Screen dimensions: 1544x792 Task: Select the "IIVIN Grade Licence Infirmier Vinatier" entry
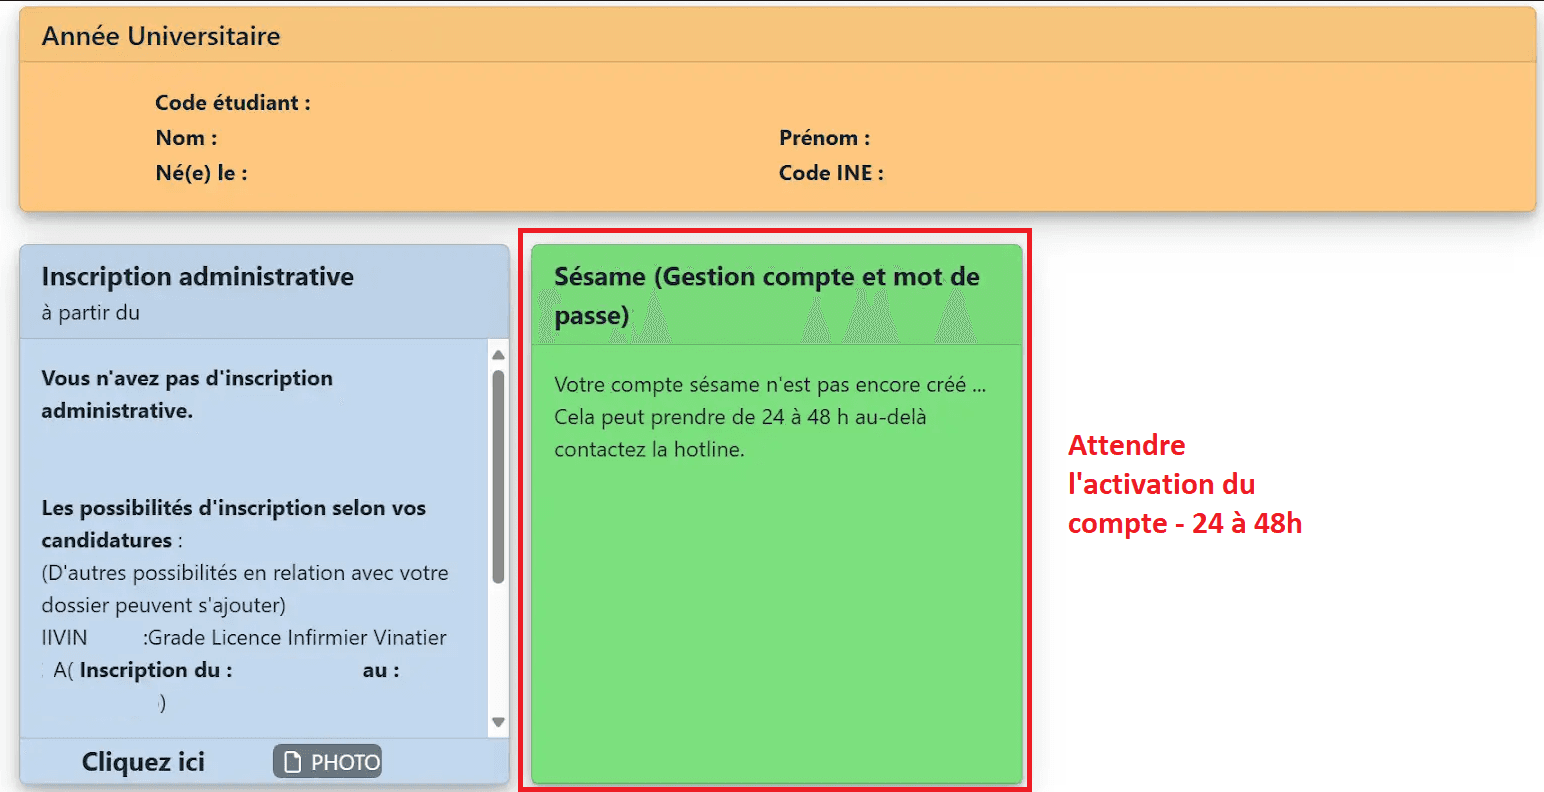point(243,637)
